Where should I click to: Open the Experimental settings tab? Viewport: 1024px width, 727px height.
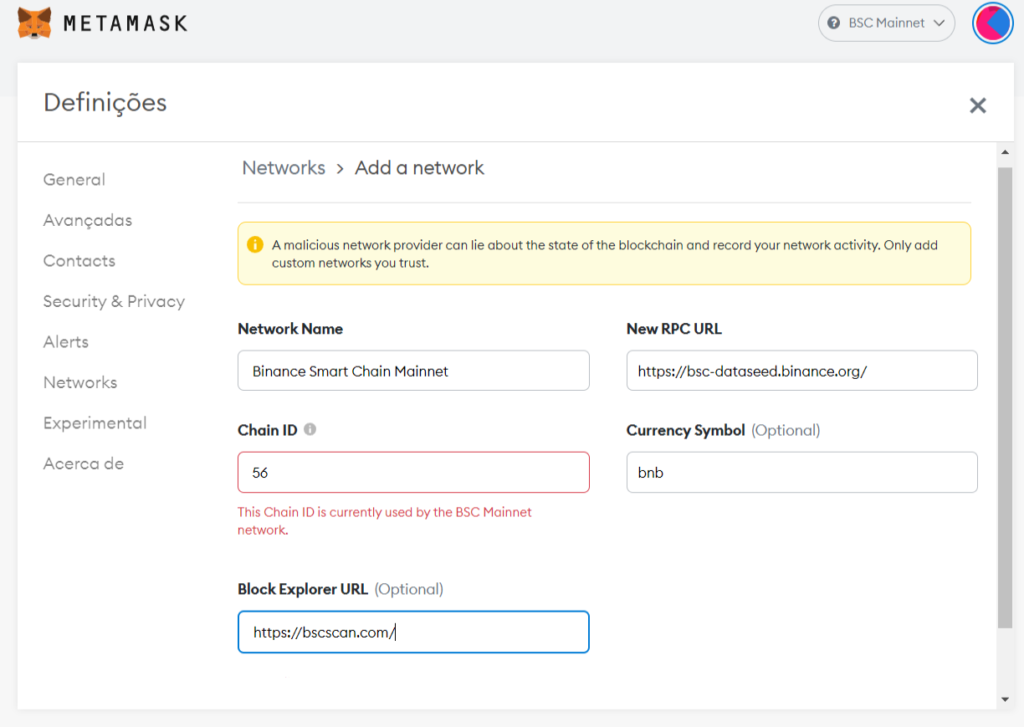(95, 423)
